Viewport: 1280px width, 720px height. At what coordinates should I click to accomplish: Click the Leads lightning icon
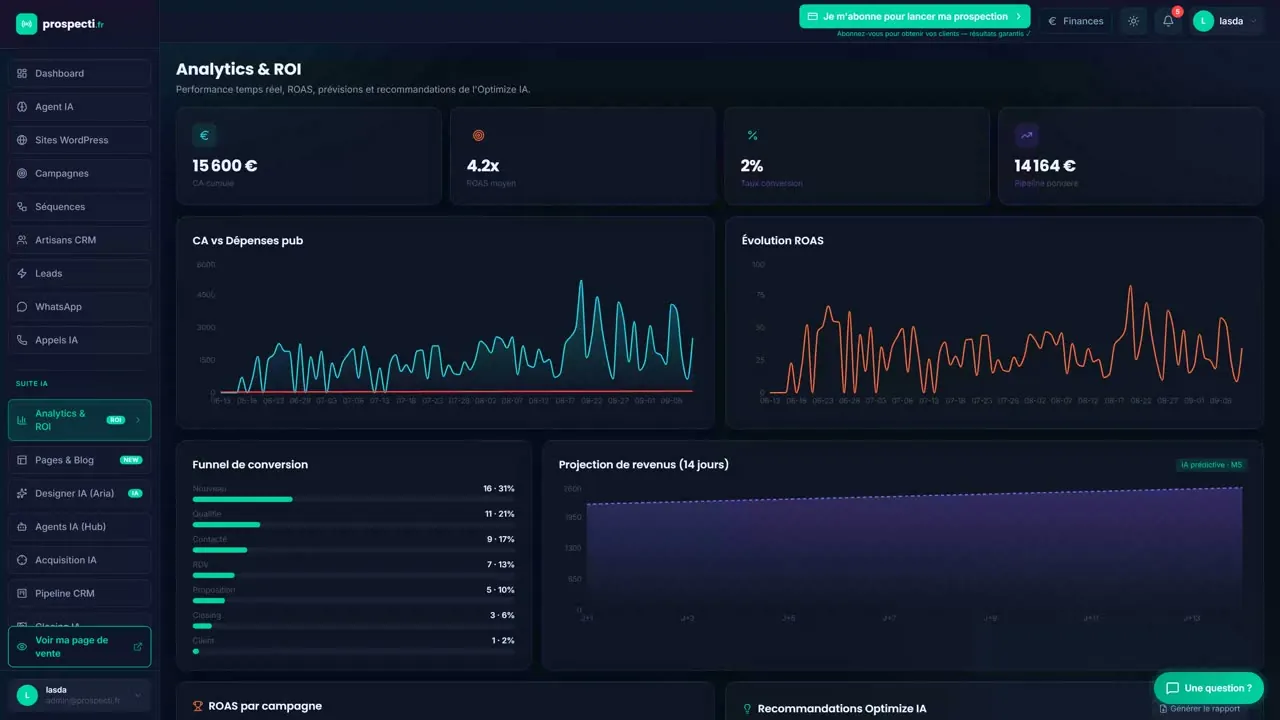click(x=22, y=273)
